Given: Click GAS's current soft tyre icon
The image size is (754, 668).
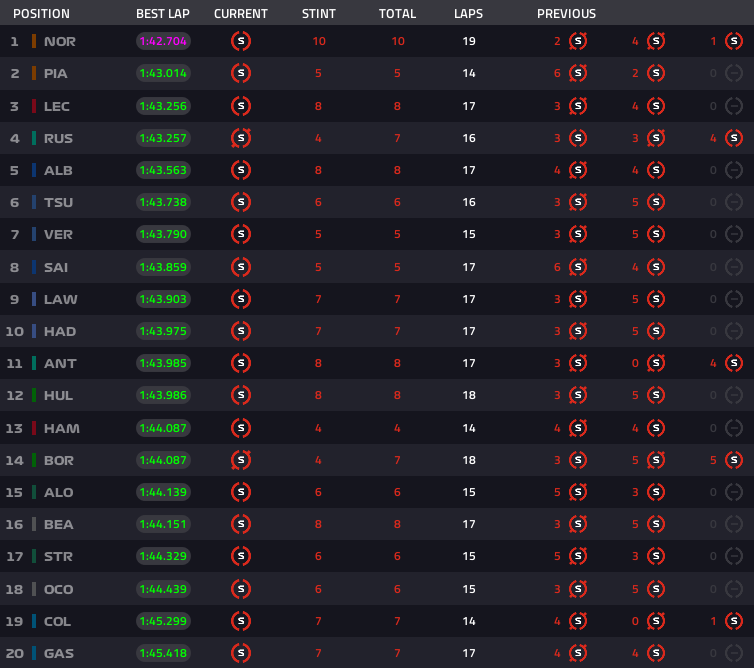Looking at the screenshot, I should [x=241, y=653].
